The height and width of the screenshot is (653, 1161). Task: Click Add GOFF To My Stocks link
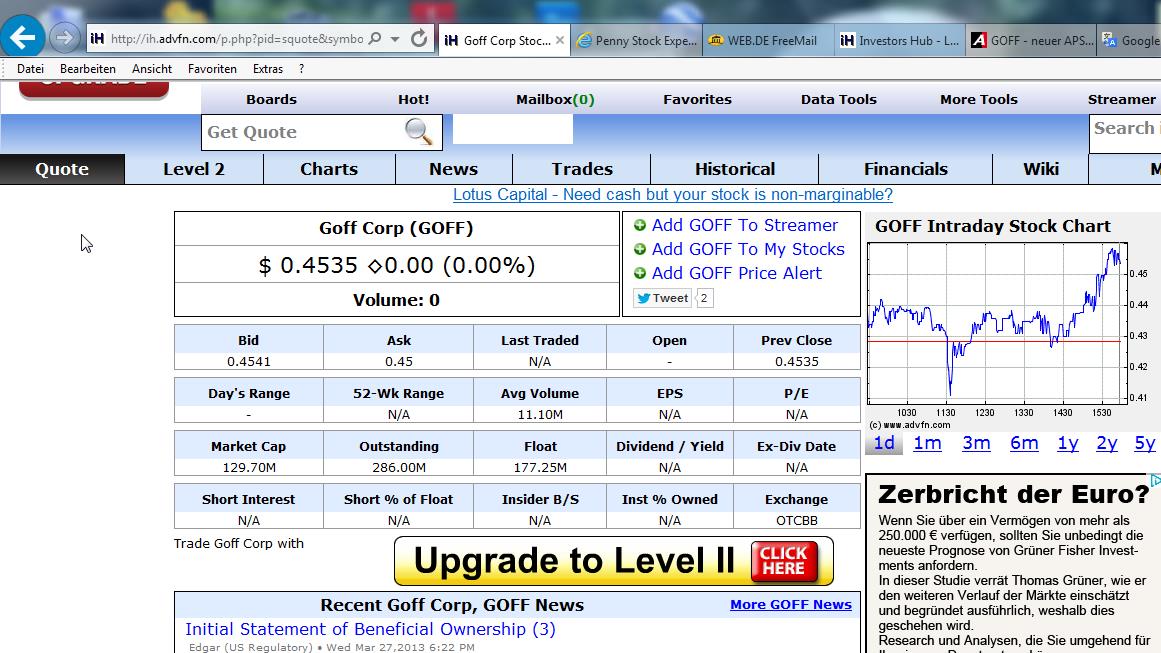pos(748,250)
